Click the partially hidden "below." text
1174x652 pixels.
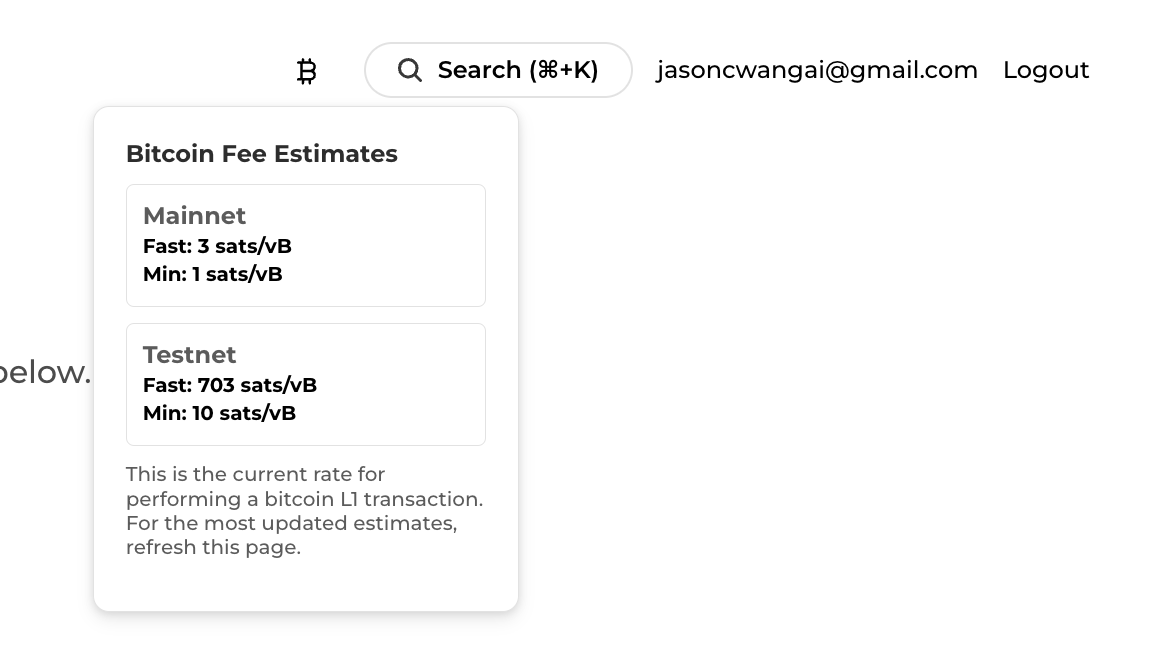click(45, 372)
